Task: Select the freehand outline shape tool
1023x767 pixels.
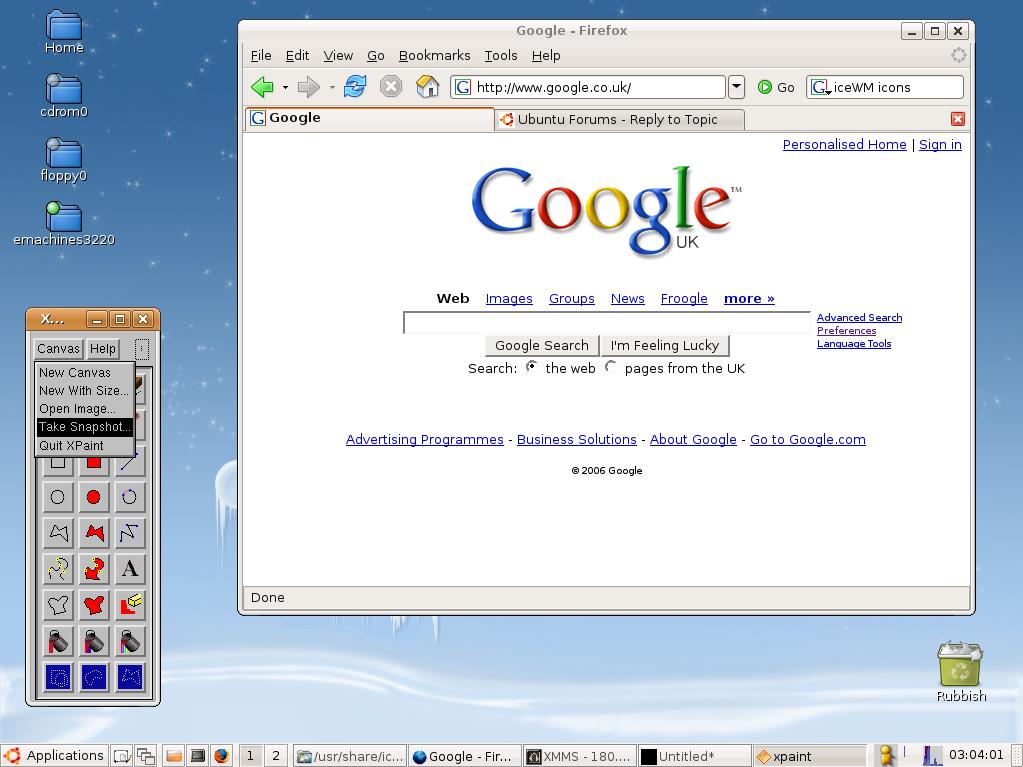Action: pos(57,605)
